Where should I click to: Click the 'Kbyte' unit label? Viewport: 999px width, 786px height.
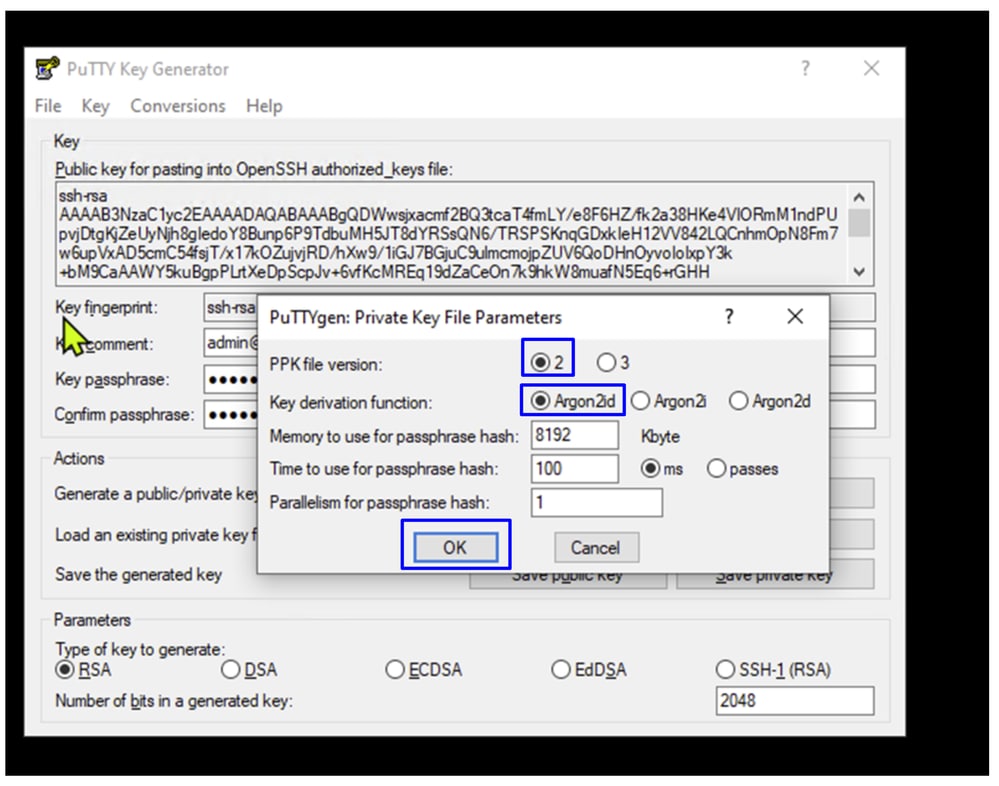660,436
